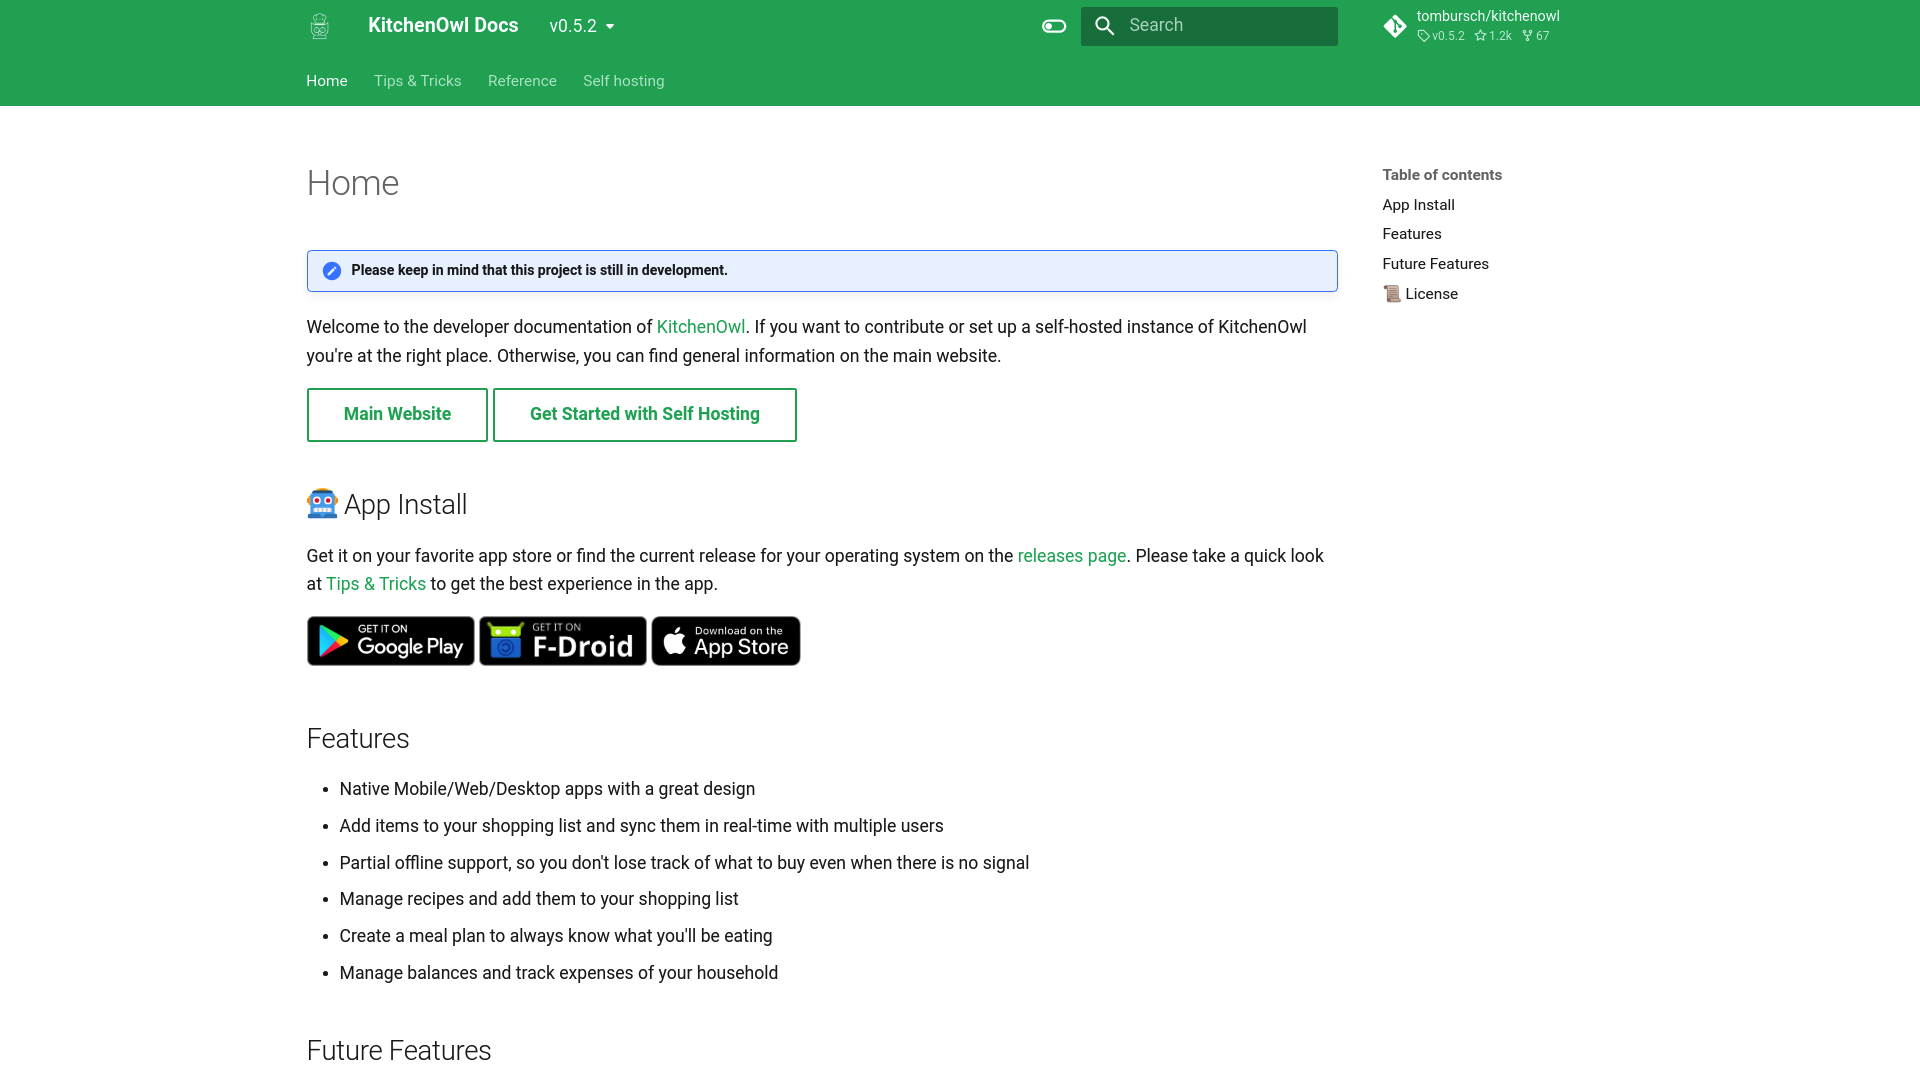Click the dark/light mode toggle icon
Screen dimensions: 1920x1080
point(1054,26)
